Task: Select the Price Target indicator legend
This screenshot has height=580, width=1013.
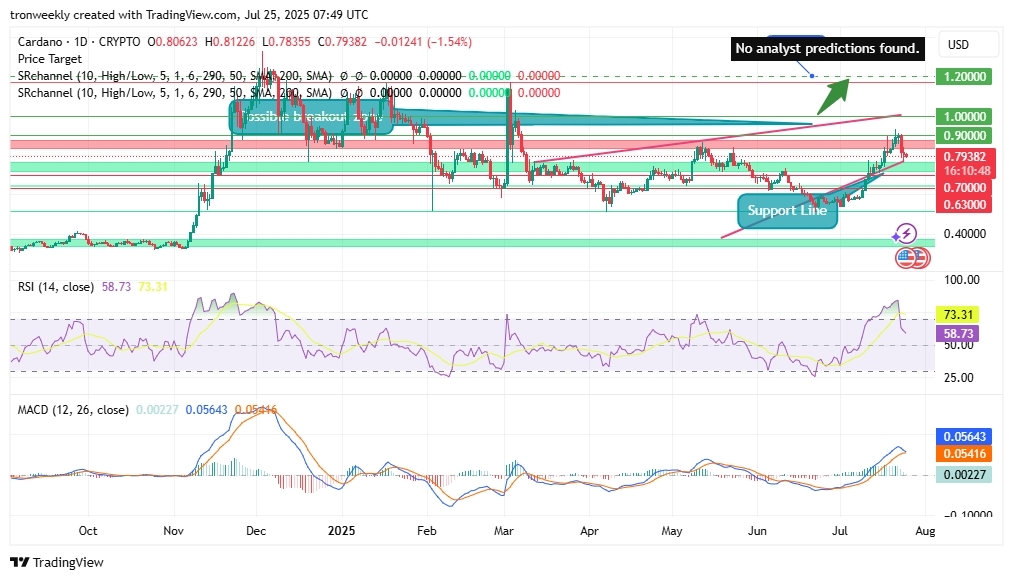Action: click(x=50, y=59)
